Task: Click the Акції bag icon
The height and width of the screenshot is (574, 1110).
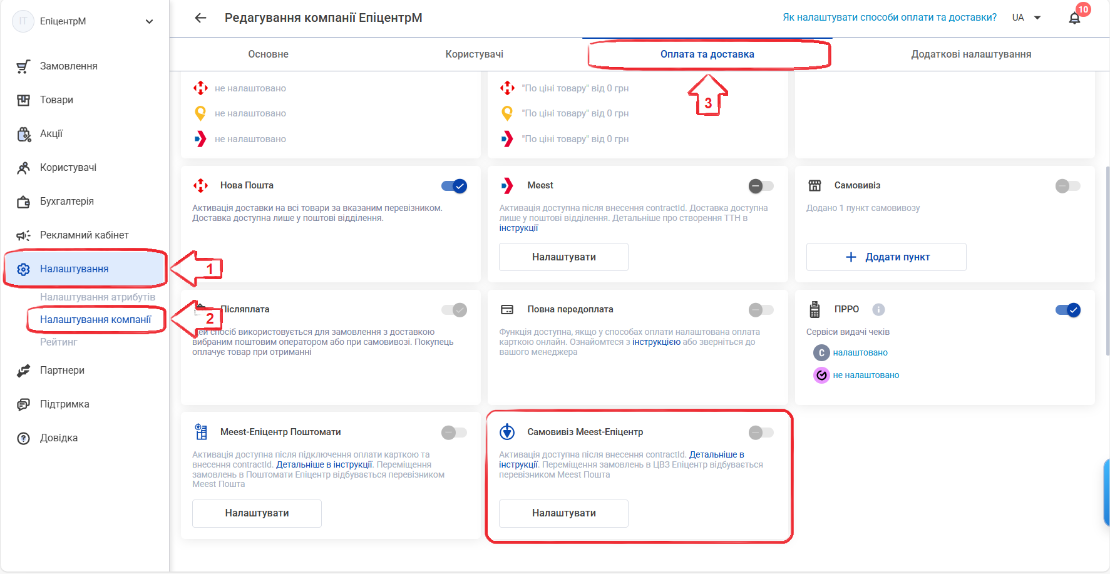Action: point(23,134)
